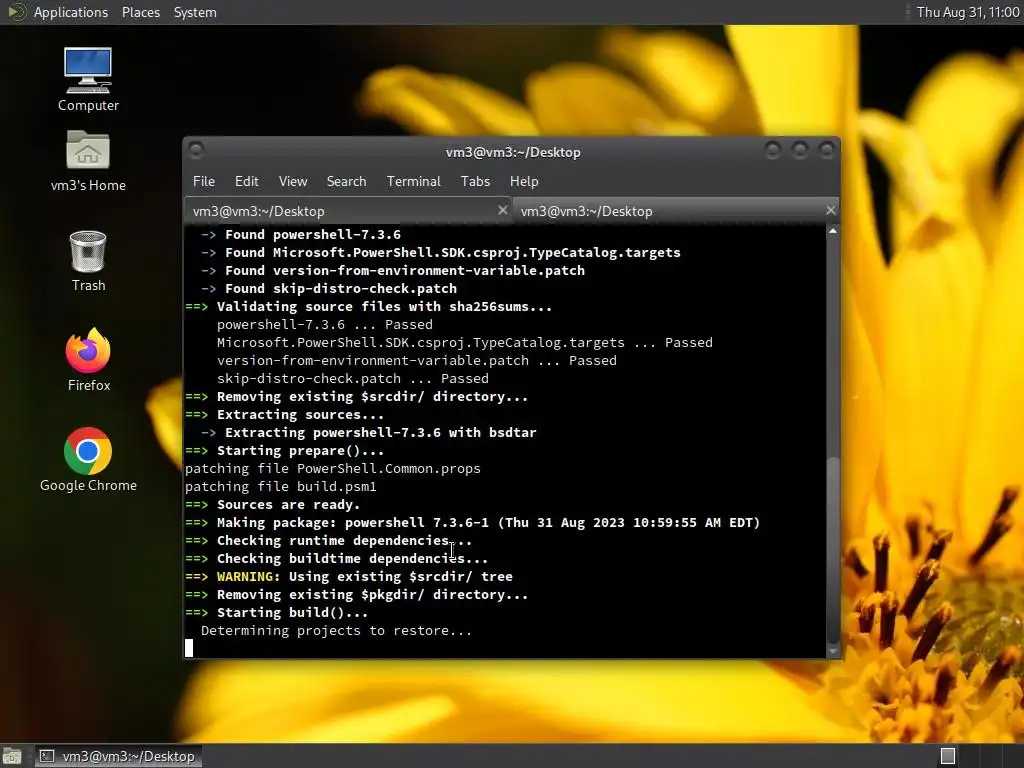Open the File menu in terminal
The image size is (1024, 768).
click(x=204, y=182)
